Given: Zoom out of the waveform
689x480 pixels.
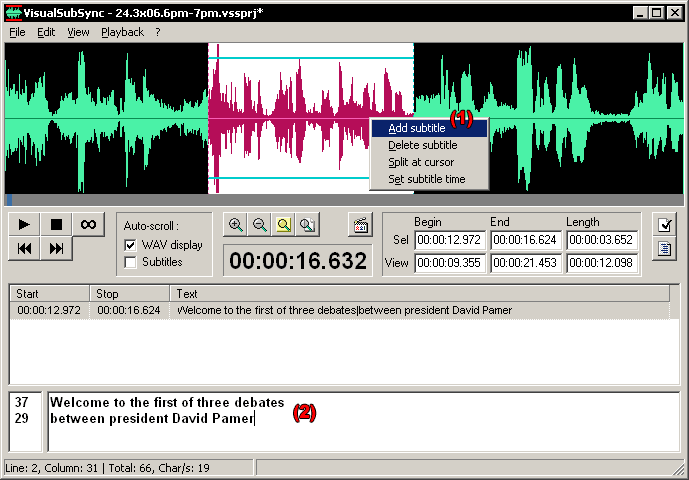Looking at the screenshot, I should pos(259,225).
